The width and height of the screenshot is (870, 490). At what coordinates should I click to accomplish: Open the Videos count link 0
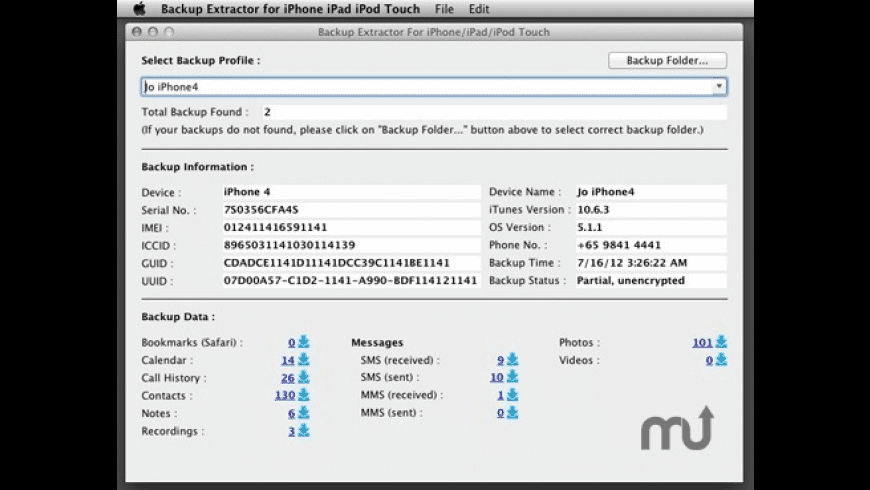click(x=709, y=361)
